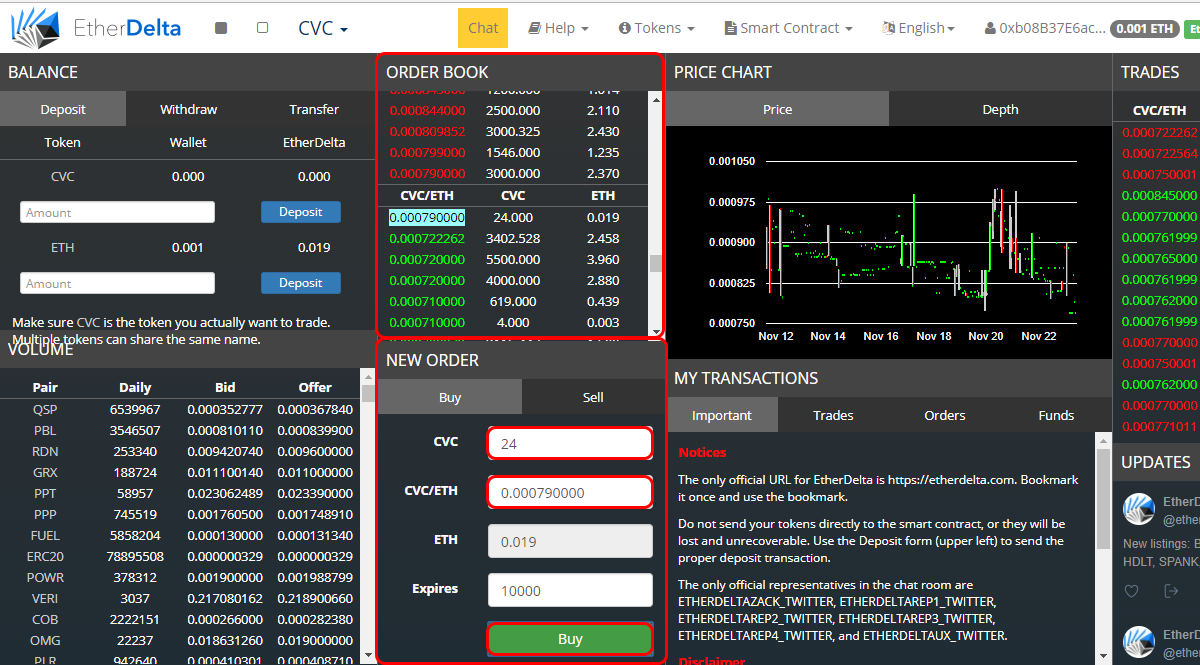Click the My Transactions scrollbar up arrow
The height and width of the screenshot is (665, 1200).
(1103, 440)
